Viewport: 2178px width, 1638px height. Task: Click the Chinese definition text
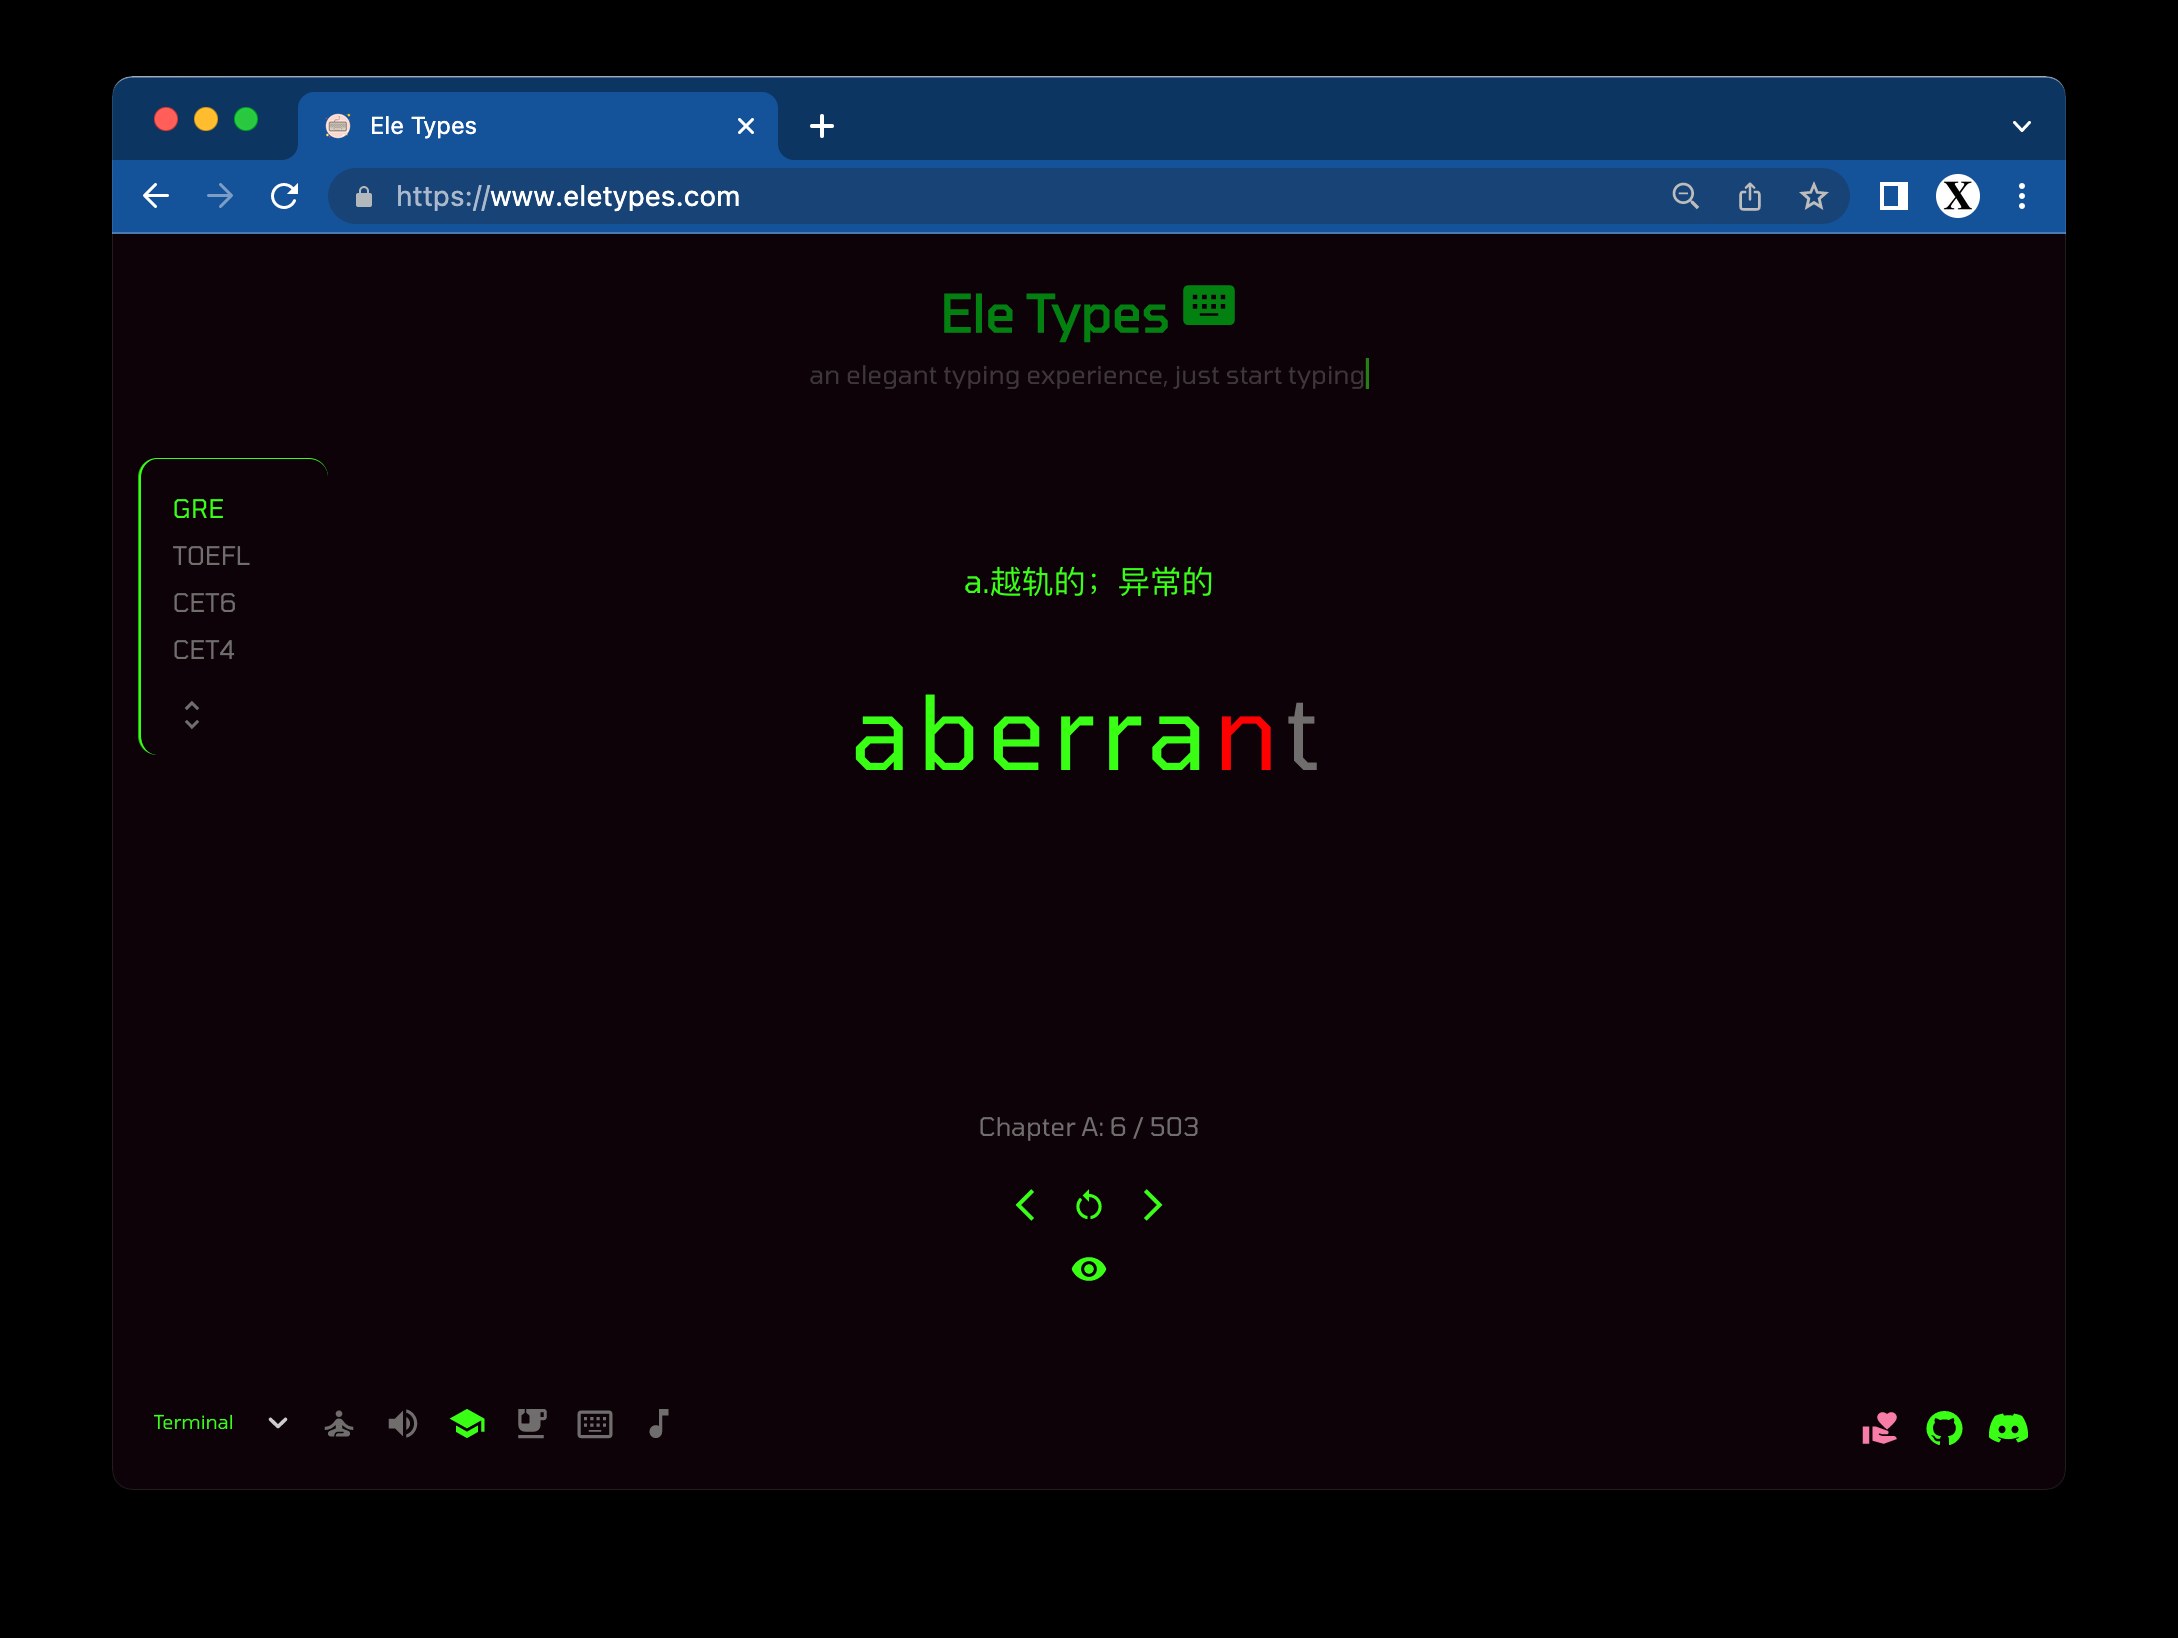click(1088, 582)
